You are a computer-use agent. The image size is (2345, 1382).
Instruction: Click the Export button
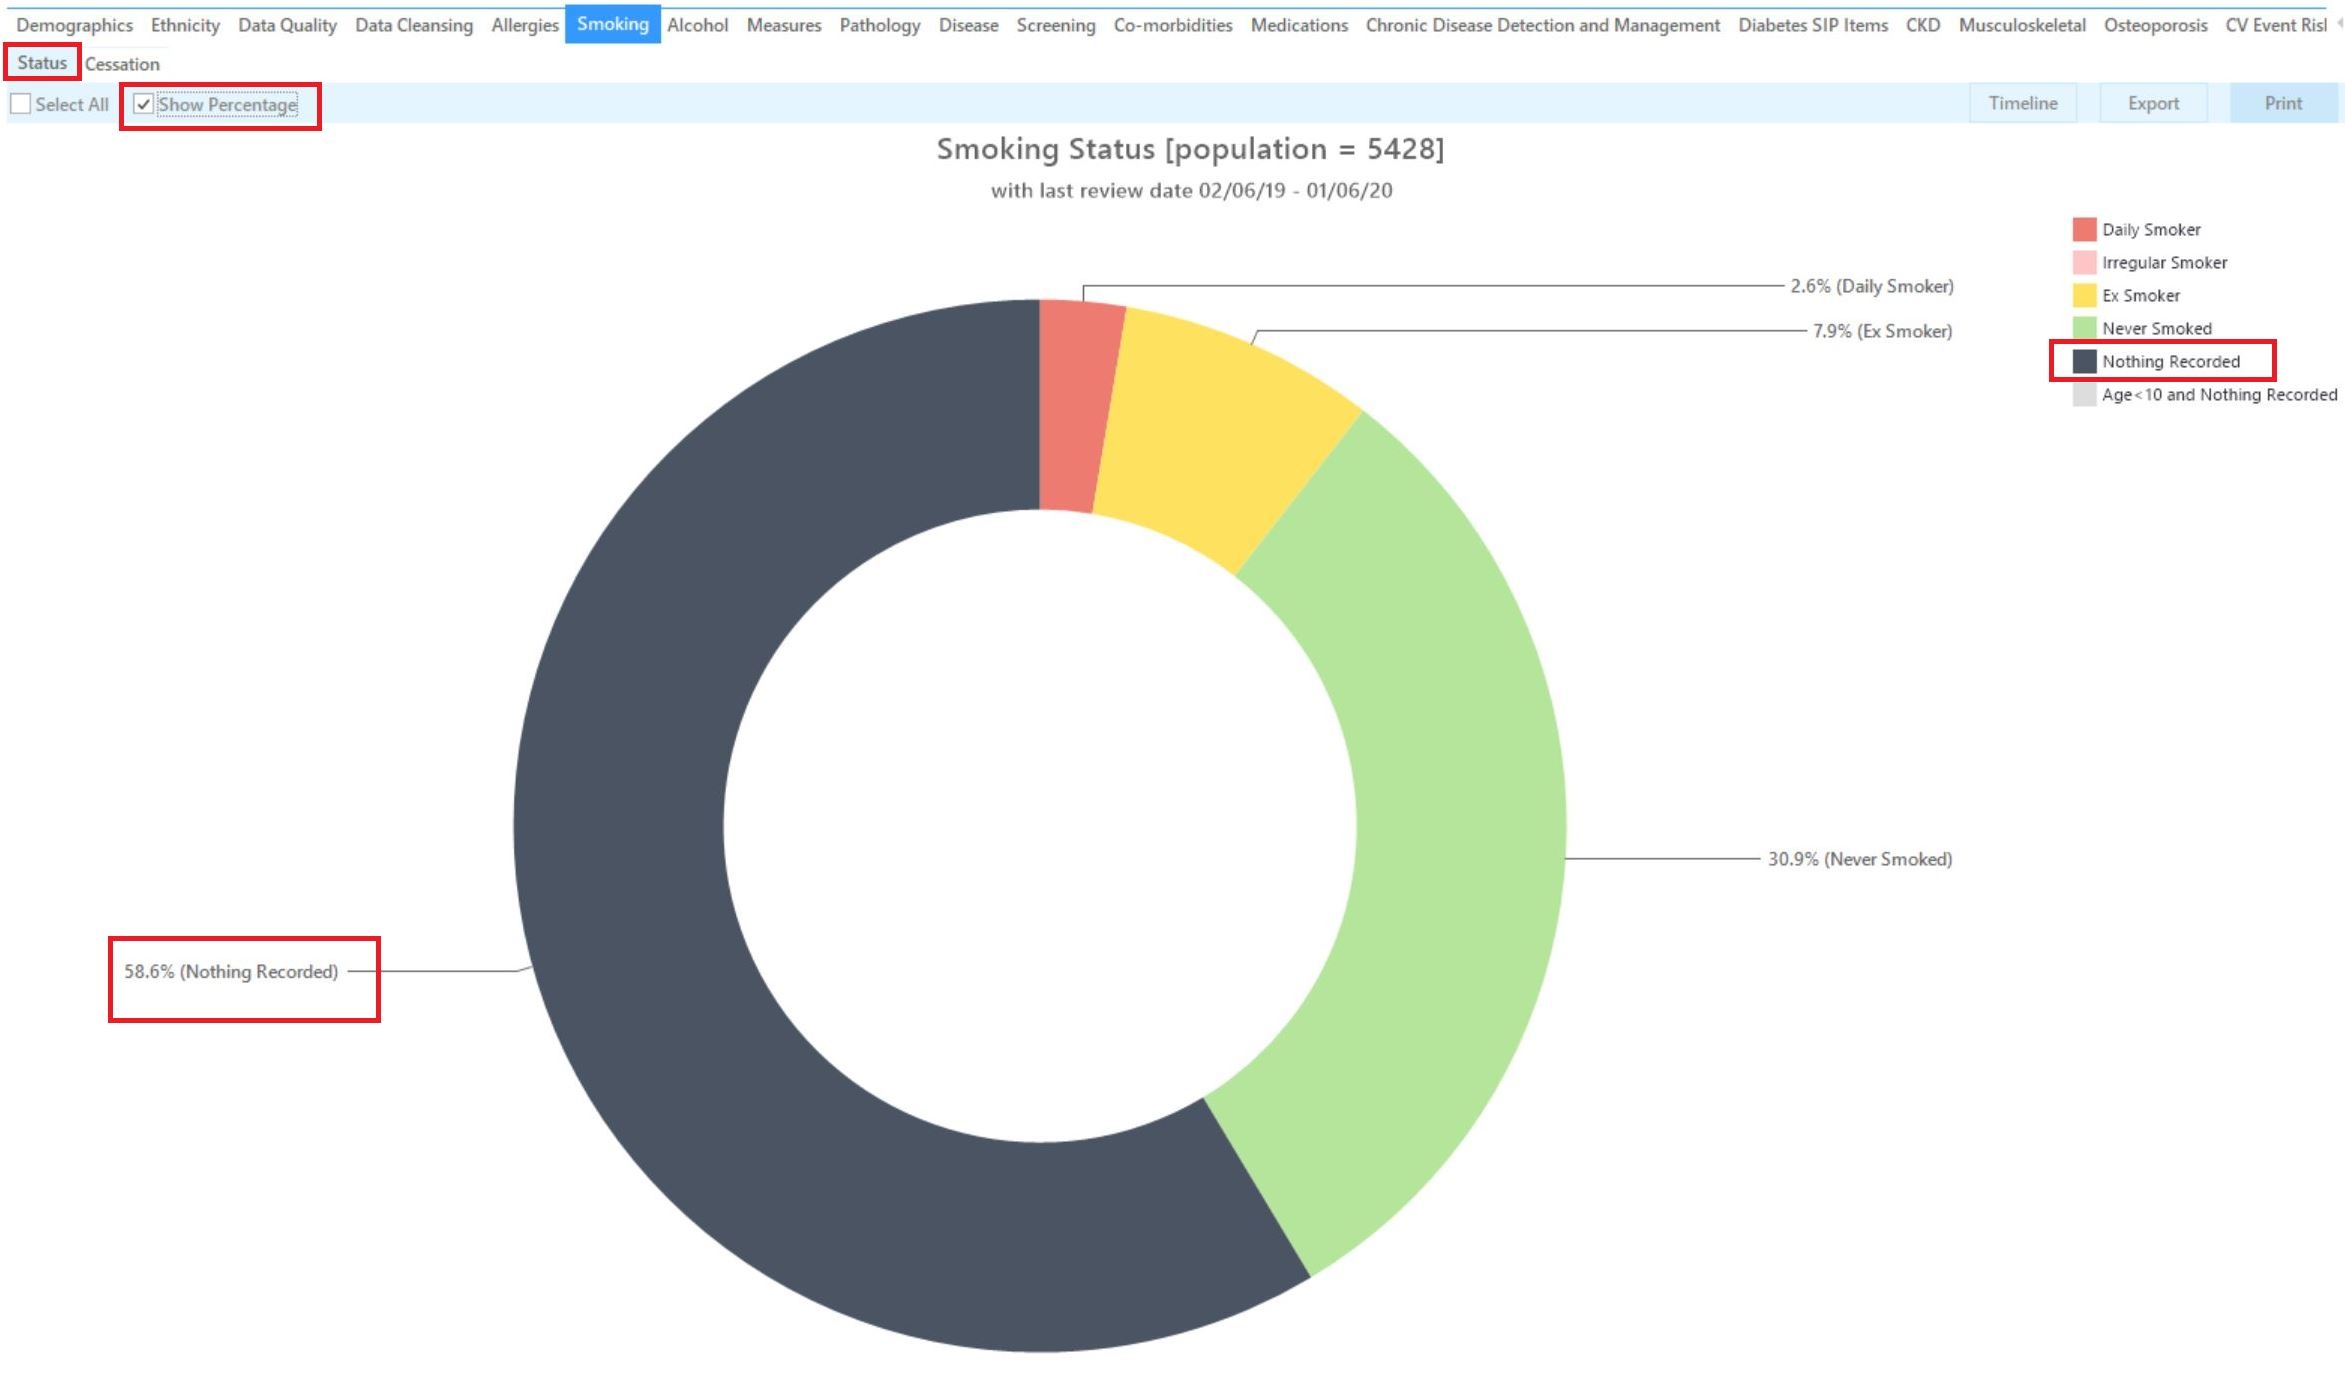(2153, 103)
